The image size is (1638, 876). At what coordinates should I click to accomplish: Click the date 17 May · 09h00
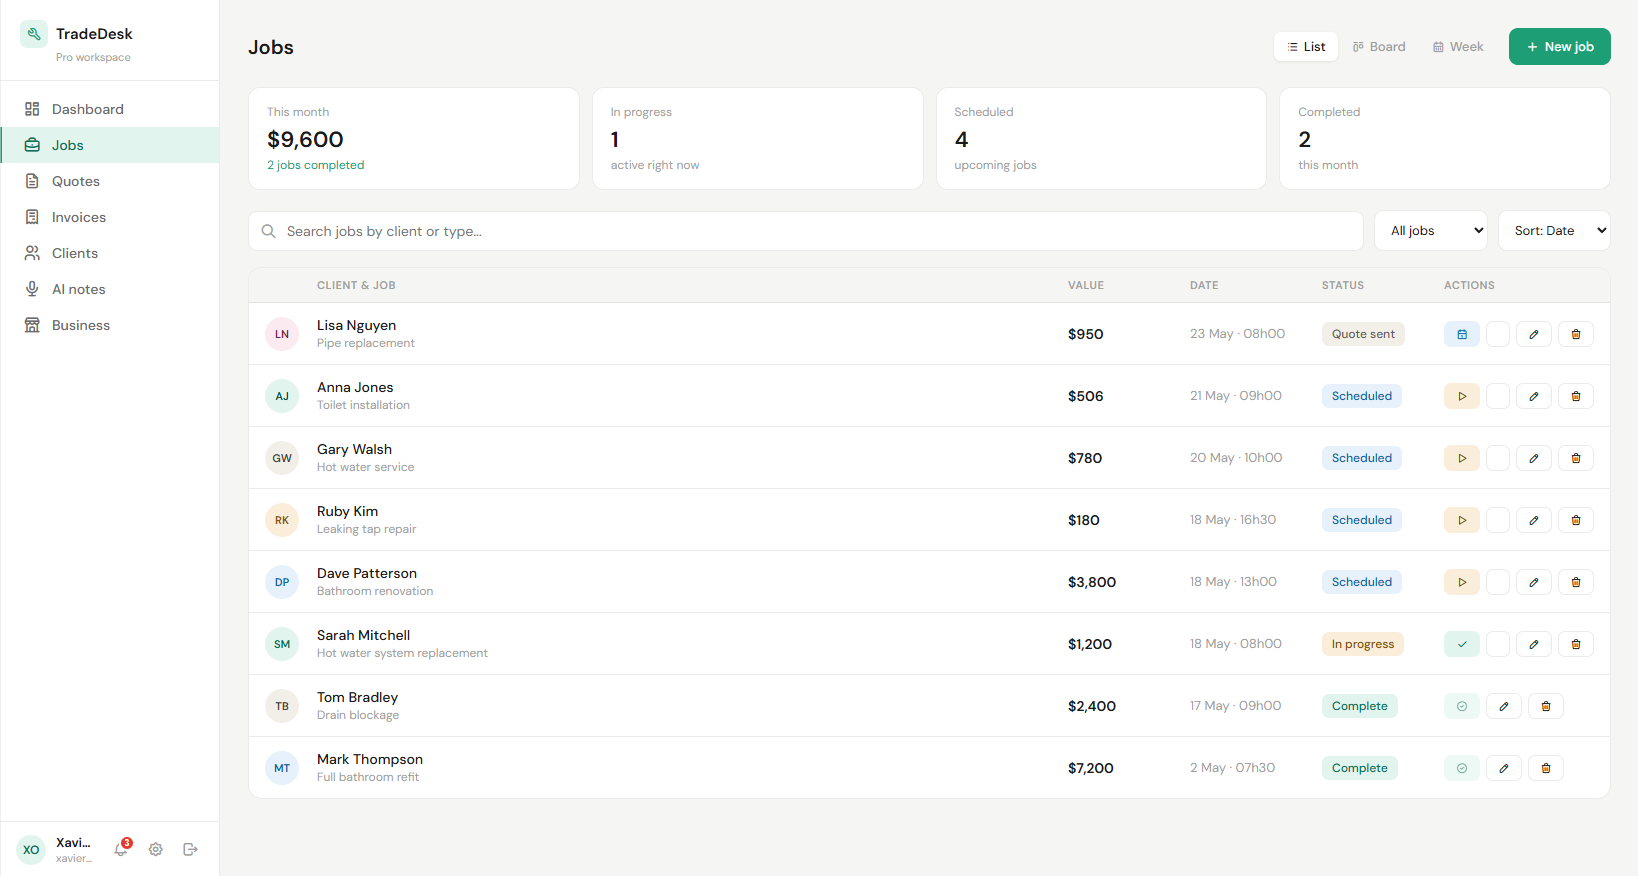click(1235, 706)
